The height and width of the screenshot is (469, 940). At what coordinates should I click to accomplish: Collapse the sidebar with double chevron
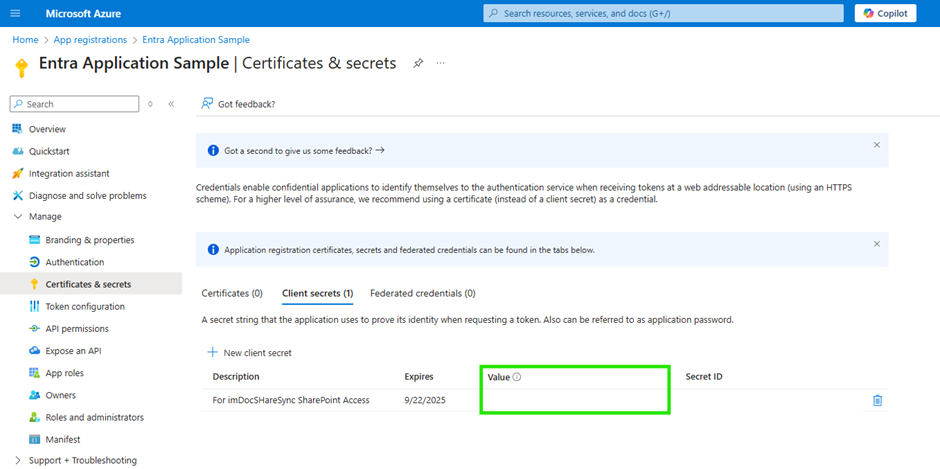[171, 104]
